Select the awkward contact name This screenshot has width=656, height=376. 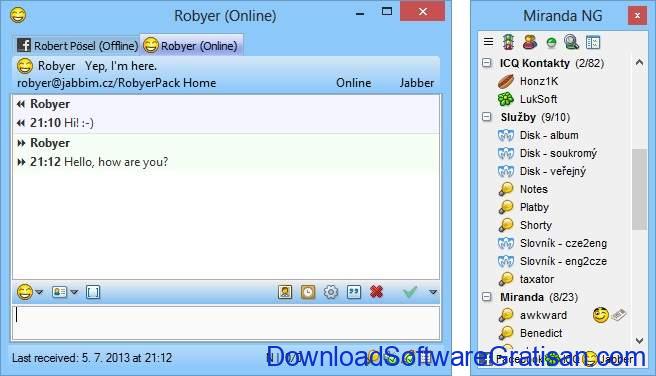click(543, 315)
